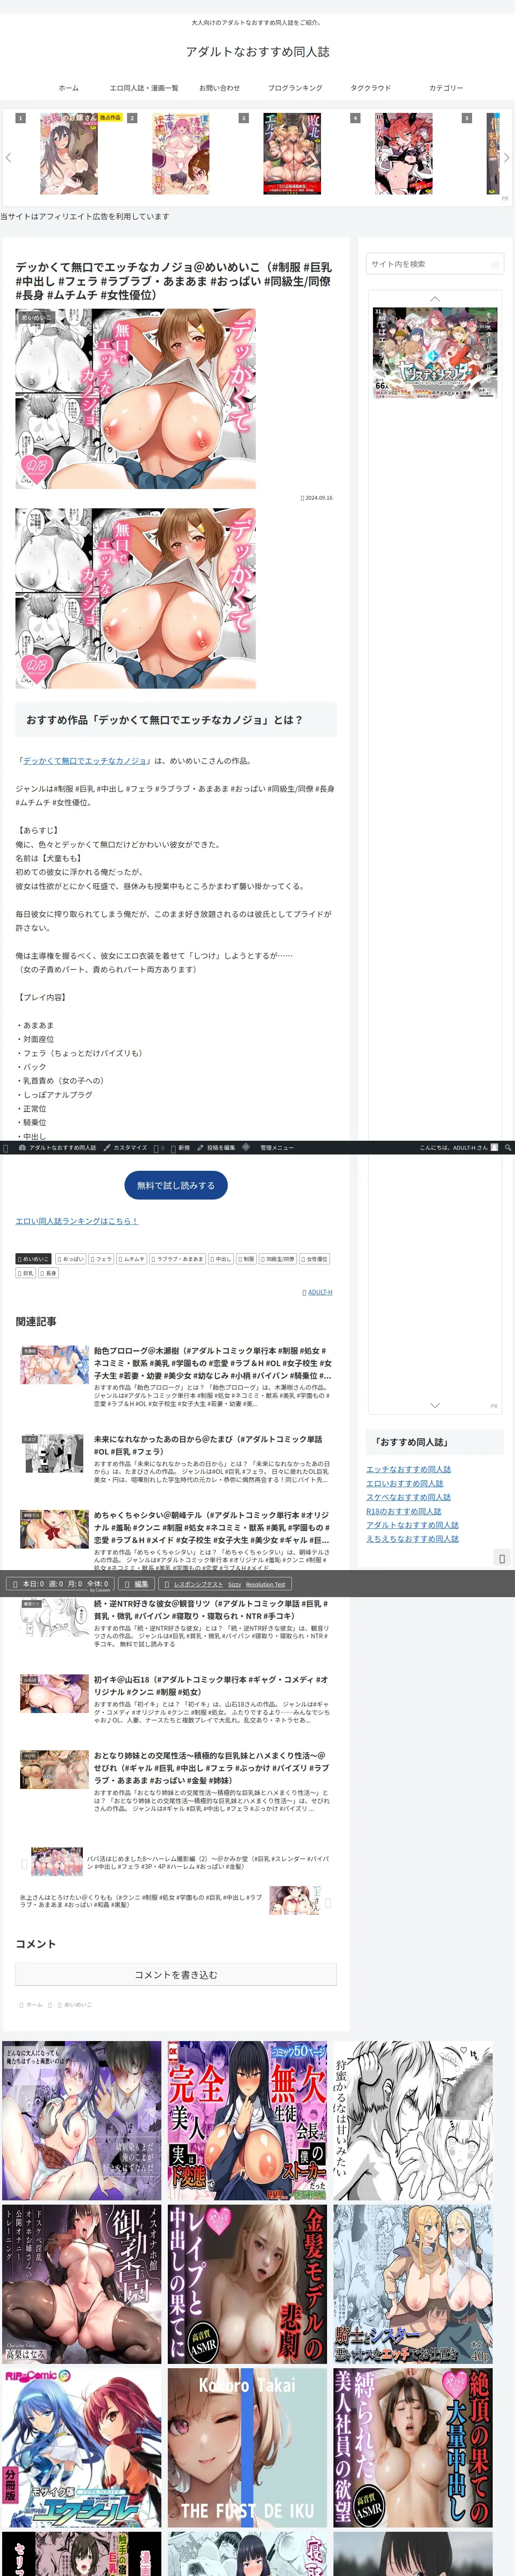Image resolution: width=515 pixels, height=2576 pixels.
Task: Open the エロ同人誌・漫画一覧 menu item
Action: (144, 88)
